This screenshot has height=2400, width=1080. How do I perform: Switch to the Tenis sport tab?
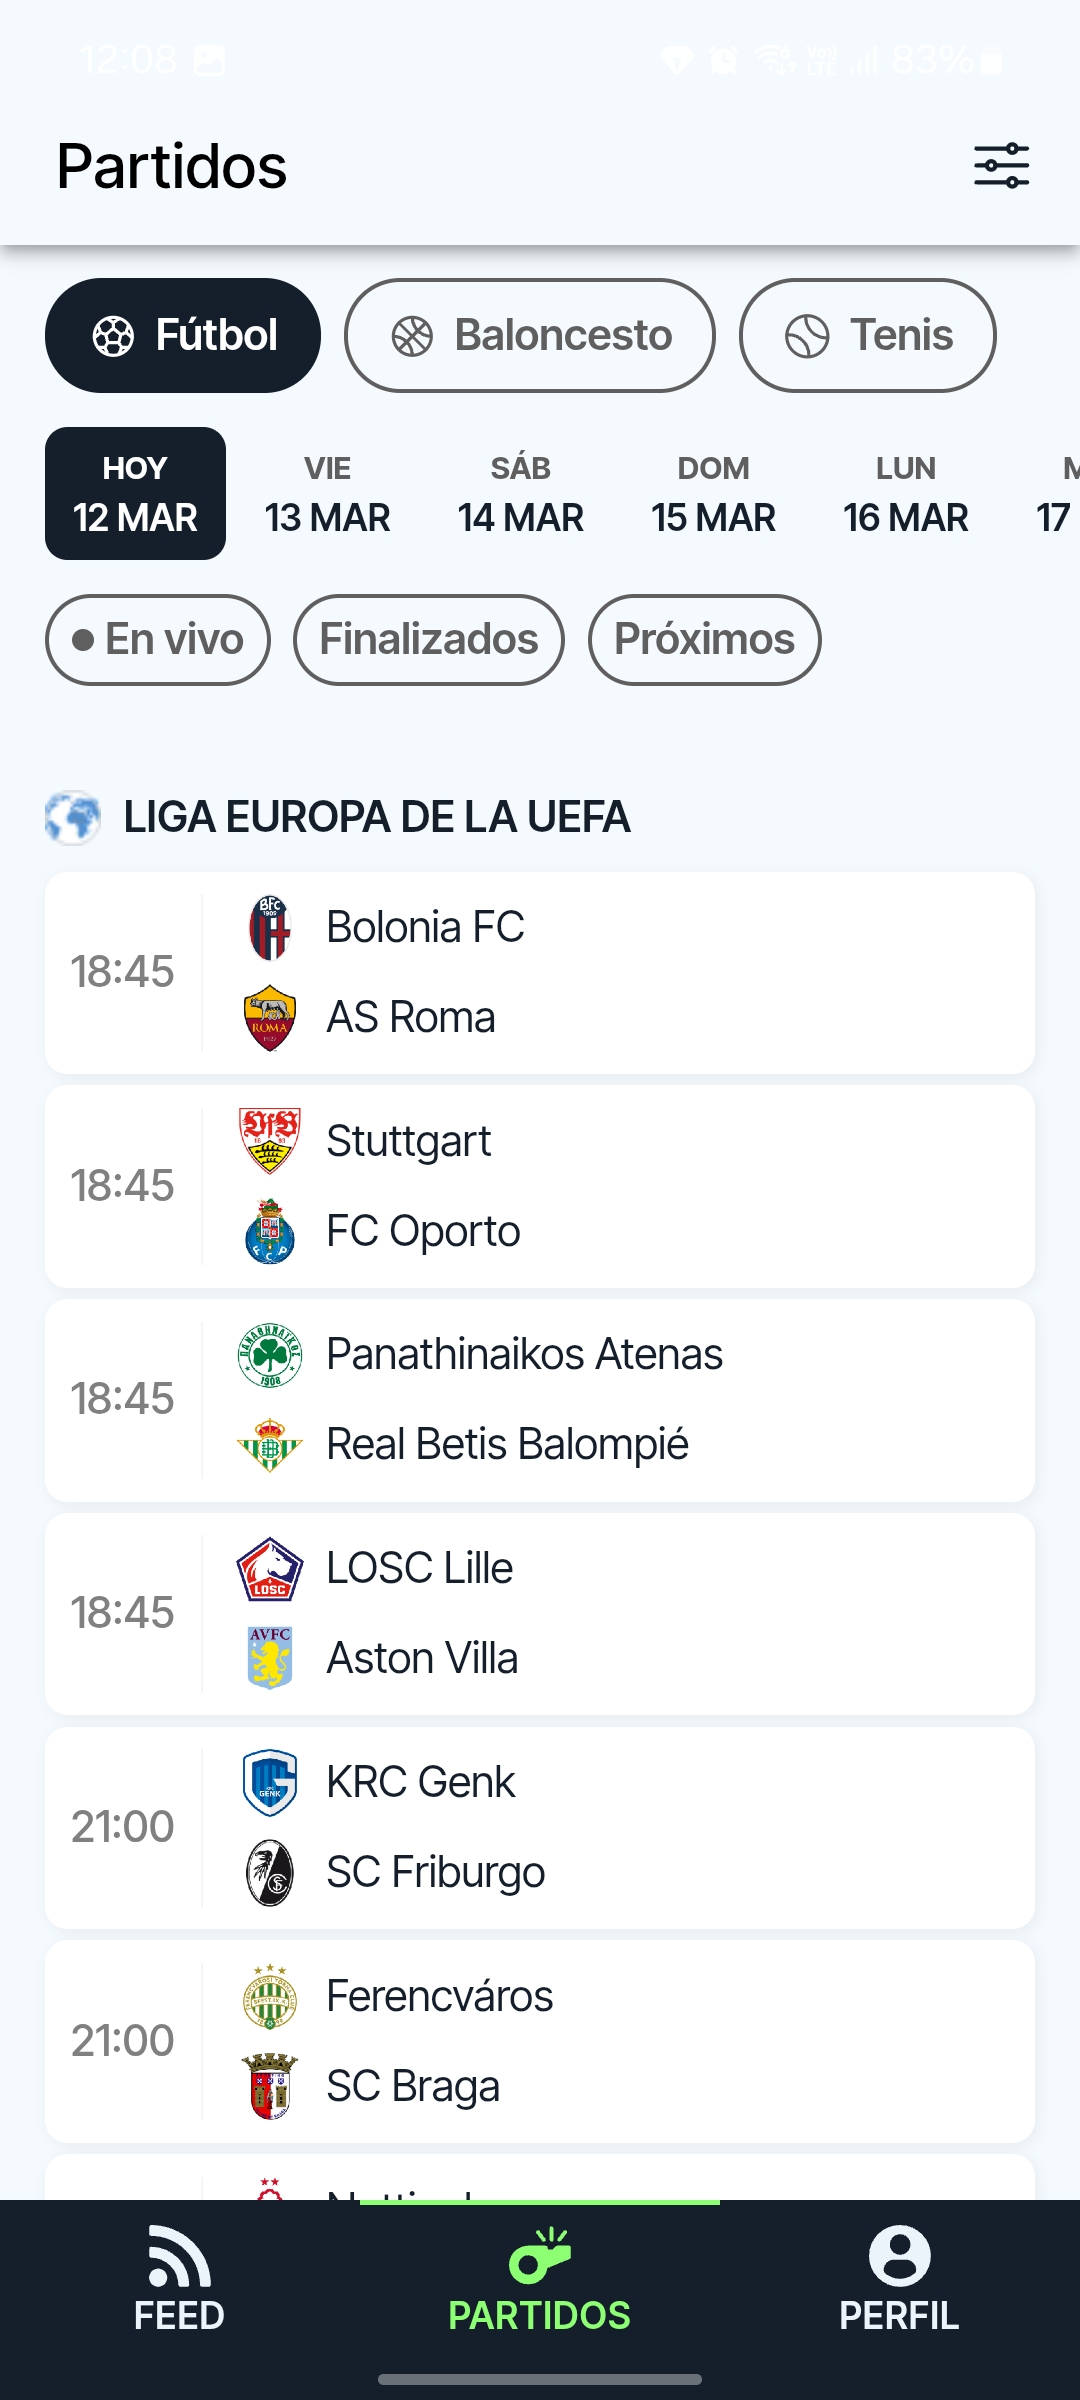coord(868,336)
